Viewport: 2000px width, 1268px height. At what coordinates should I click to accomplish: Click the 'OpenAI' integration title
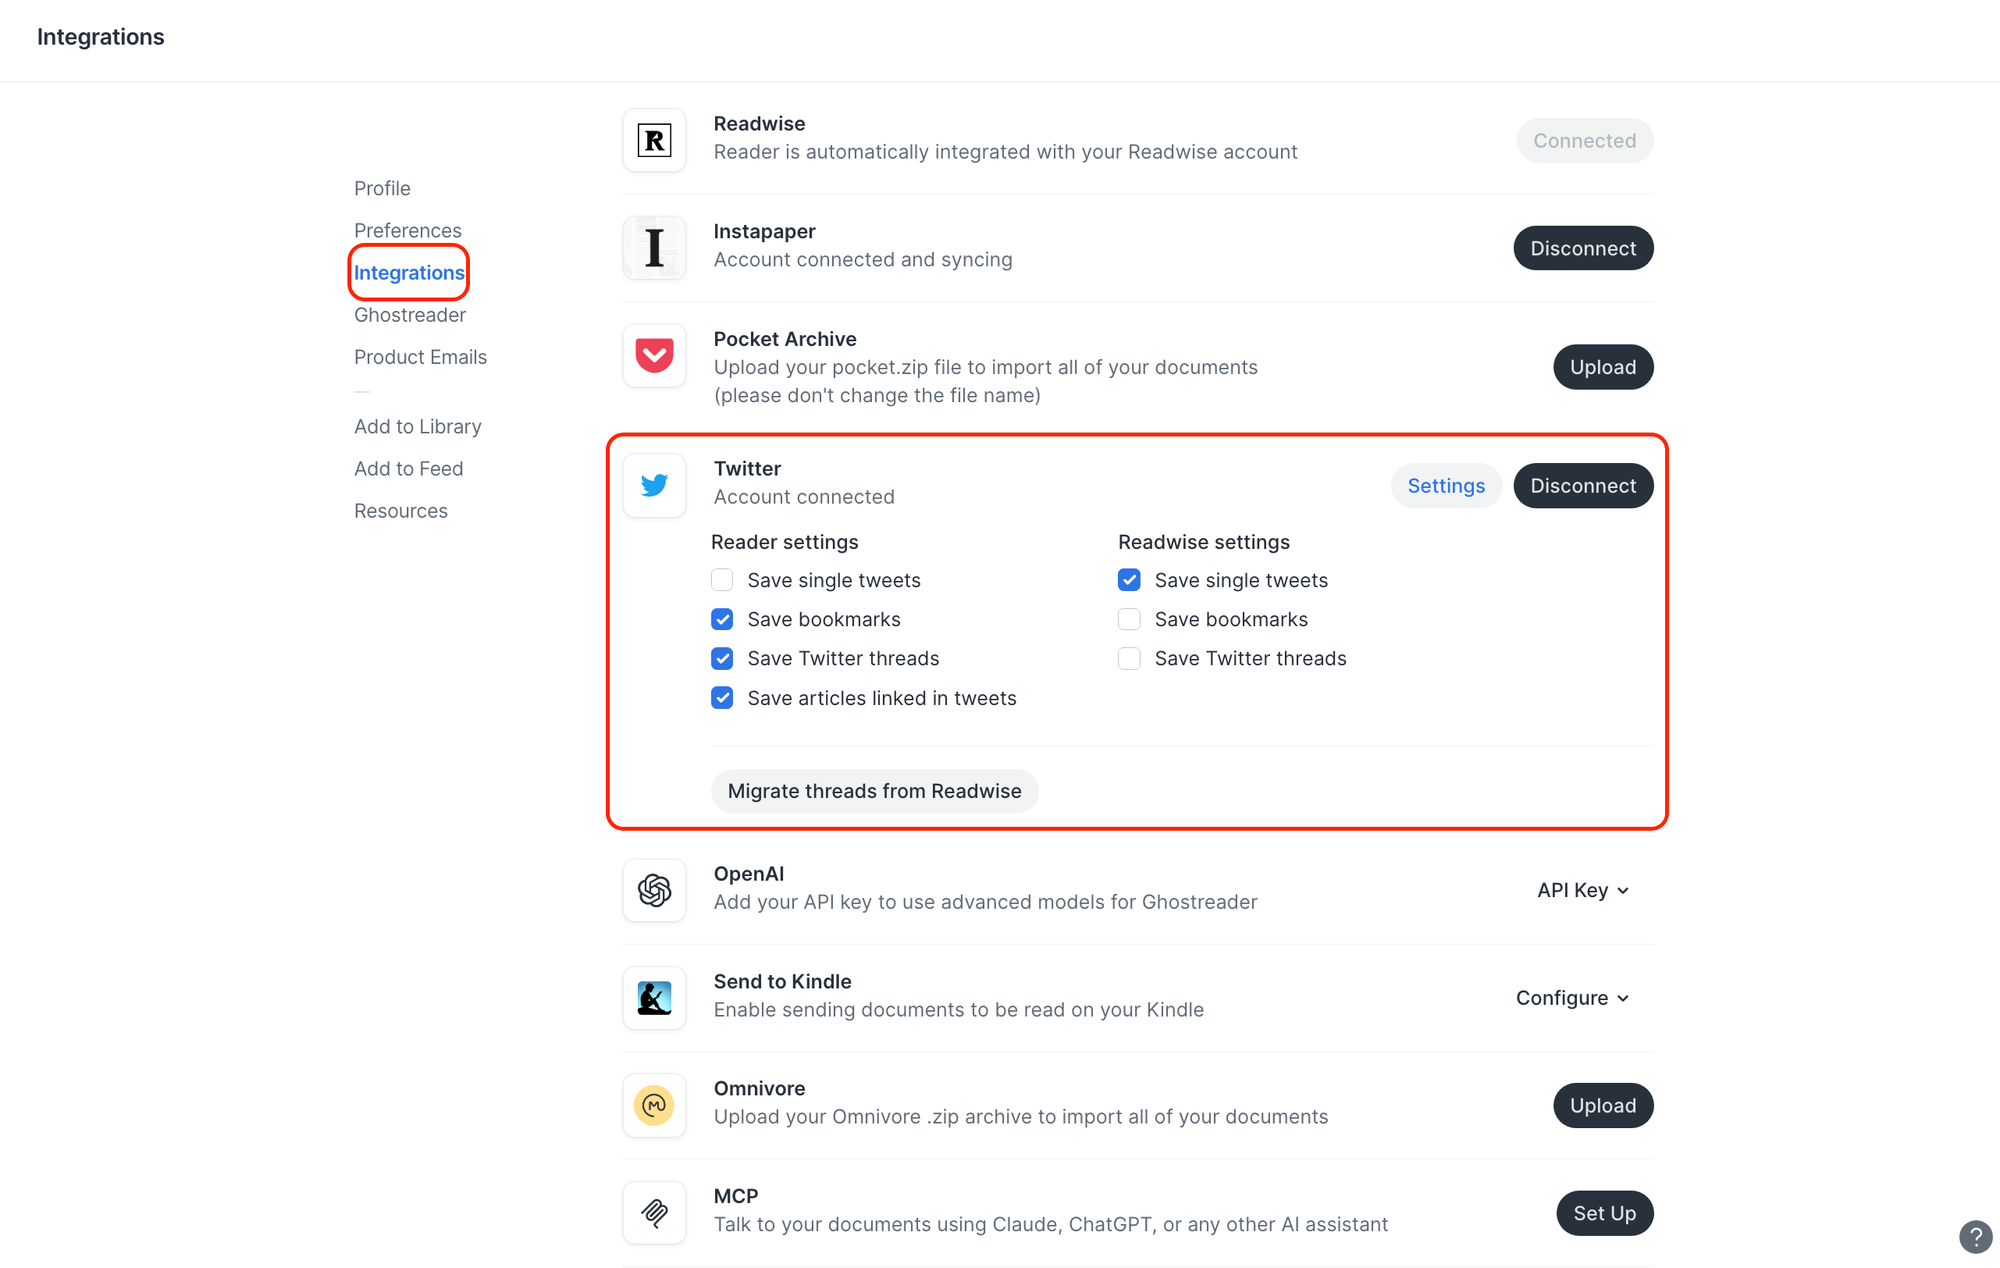tap(749, 874)
